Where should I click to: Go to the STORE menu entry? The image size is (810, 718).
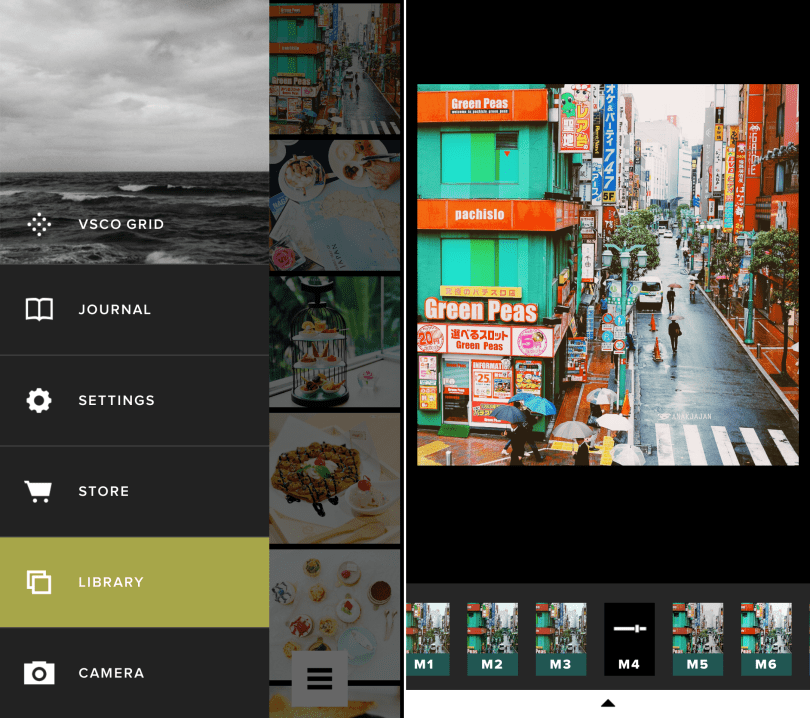(x=104, y=491)
